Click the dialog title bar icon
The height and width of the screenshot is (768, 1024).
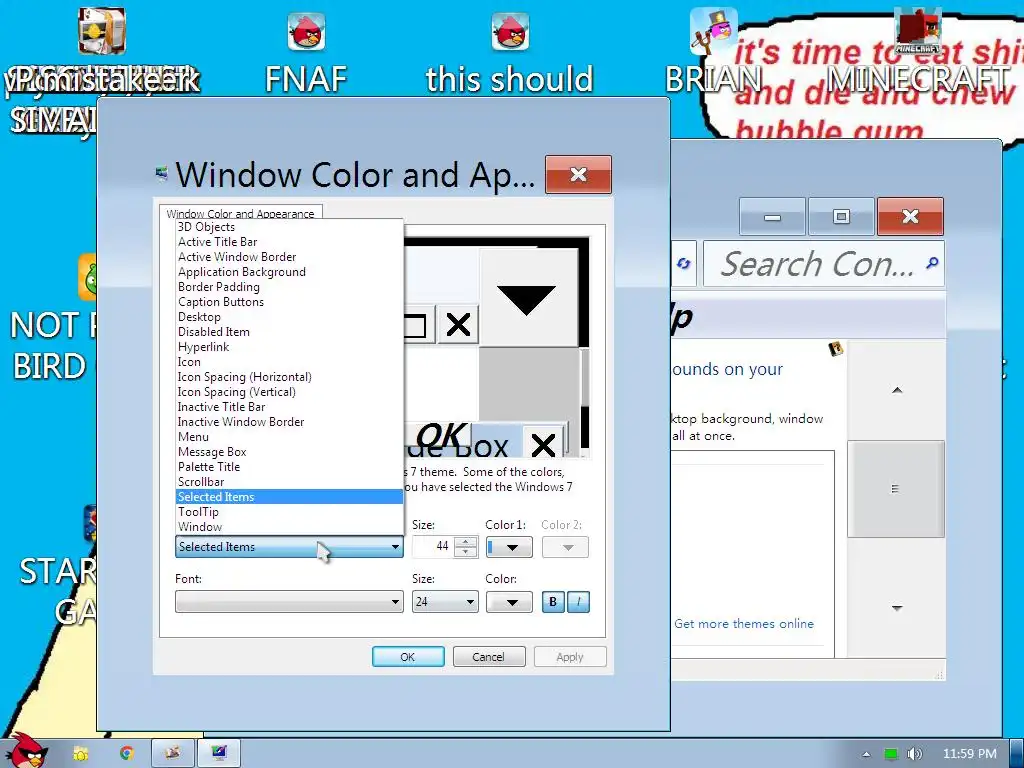tap(161, 174)
